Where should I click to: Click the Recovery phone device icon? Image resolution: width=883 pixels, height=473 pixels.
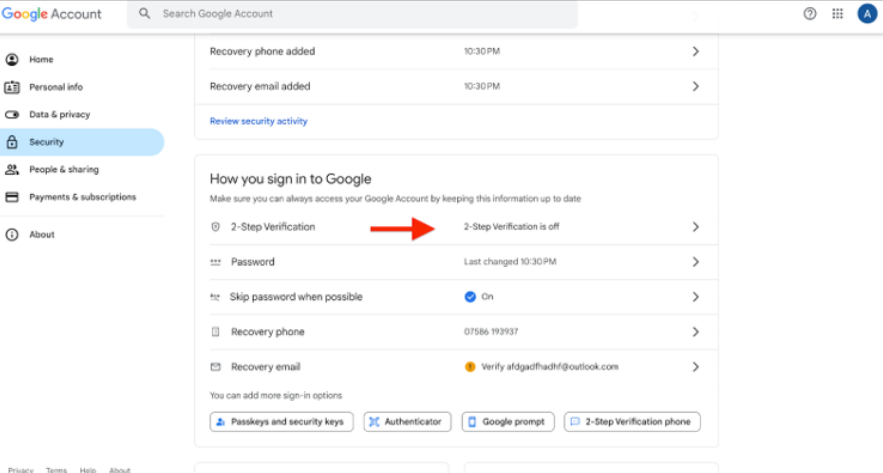click(x=215, y=332)
